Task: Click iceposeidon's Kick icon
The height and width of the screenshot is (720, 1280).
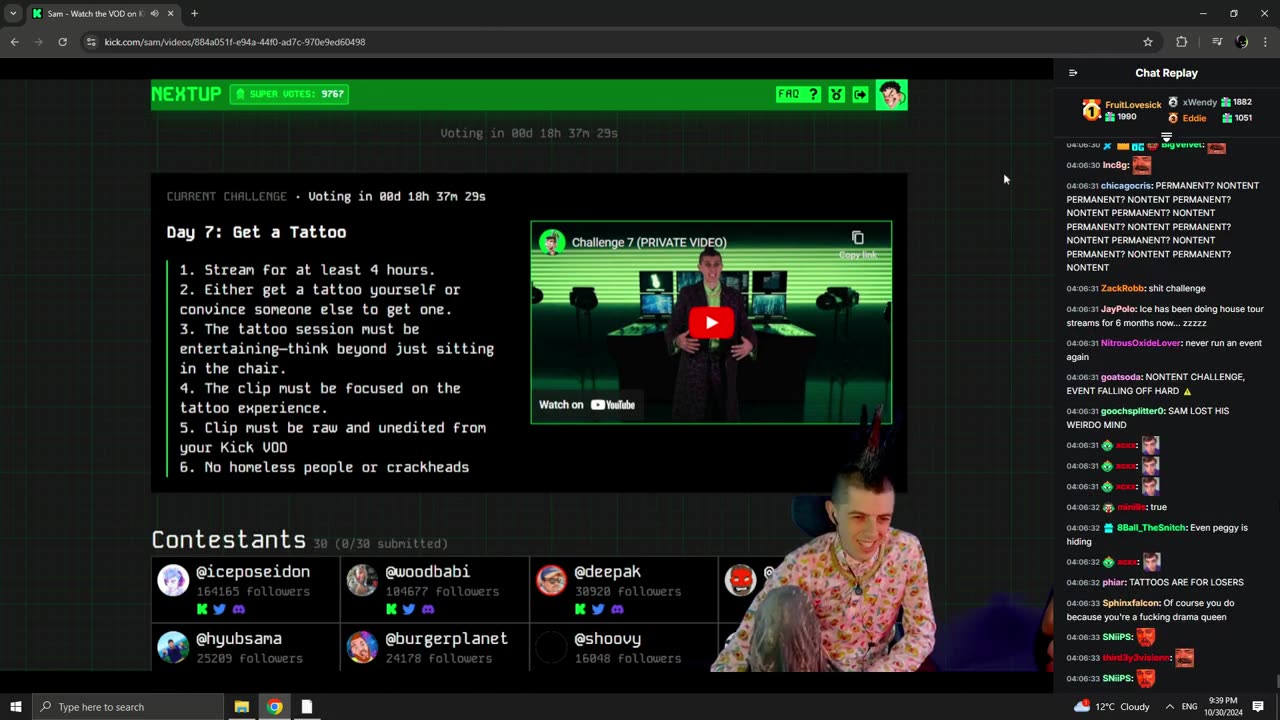Action: [x=202, y=609]
